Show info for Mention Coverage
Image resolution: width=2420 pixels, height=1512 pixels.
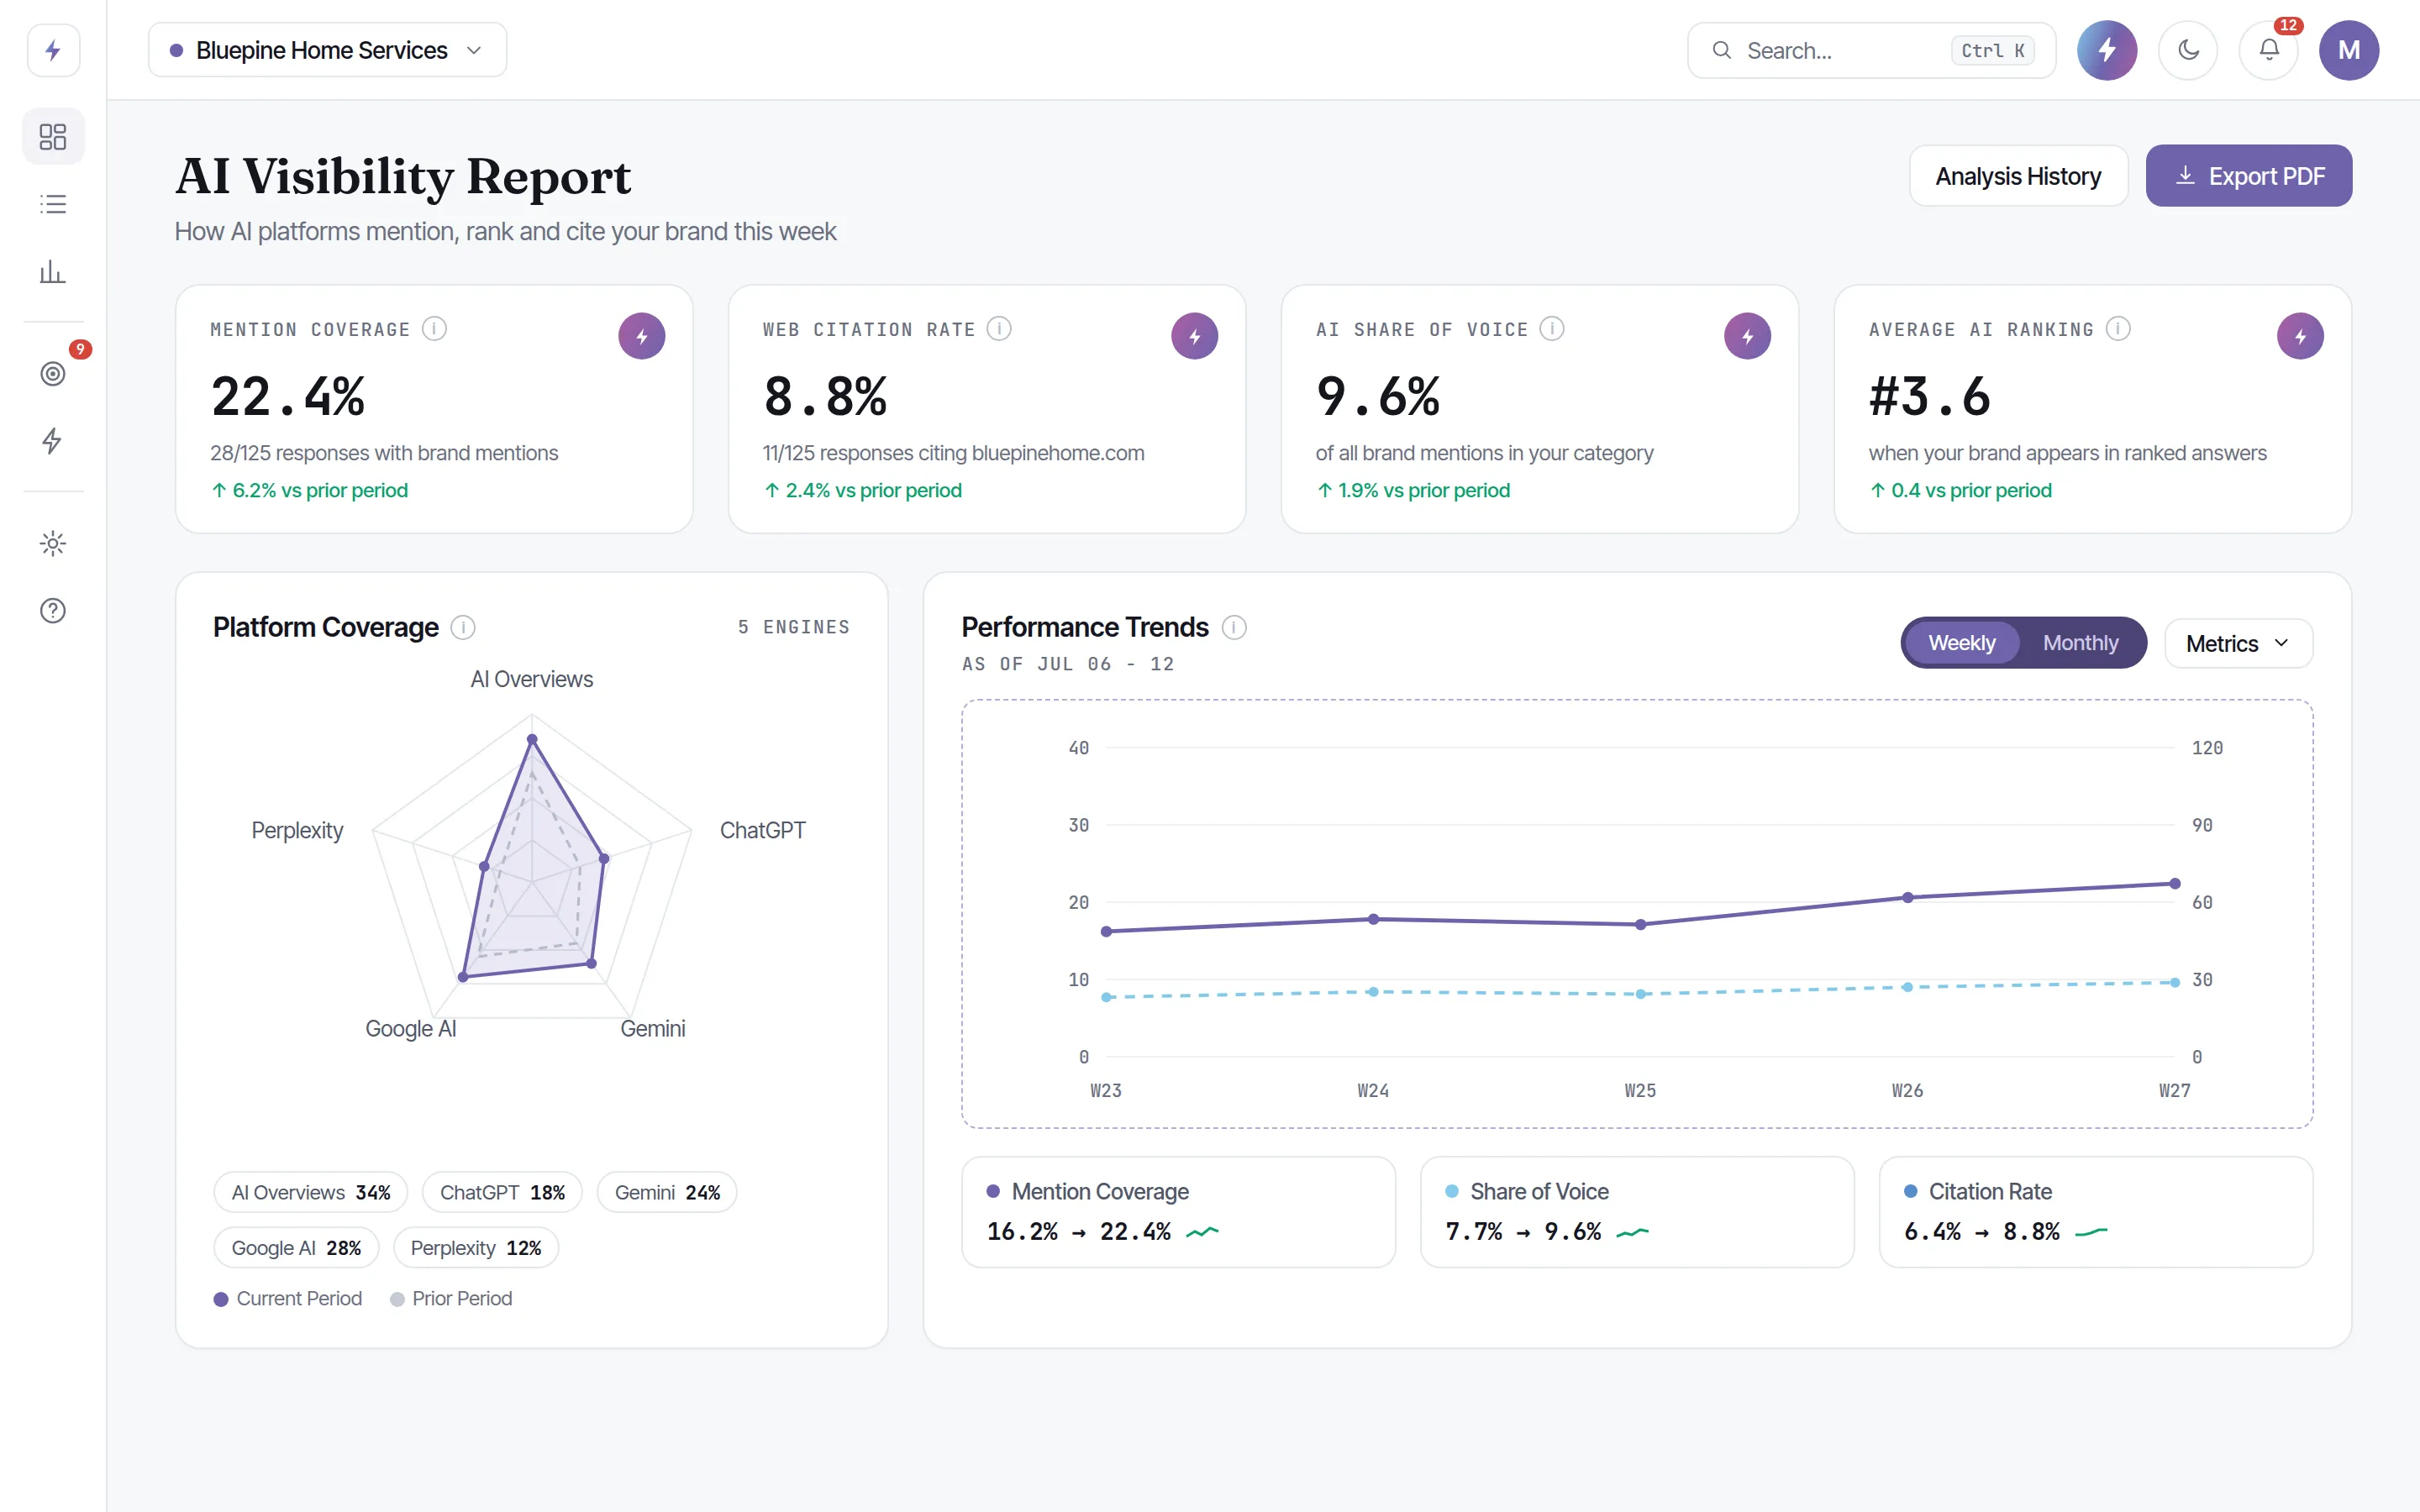pyautogui.click(x=434, y=329)
